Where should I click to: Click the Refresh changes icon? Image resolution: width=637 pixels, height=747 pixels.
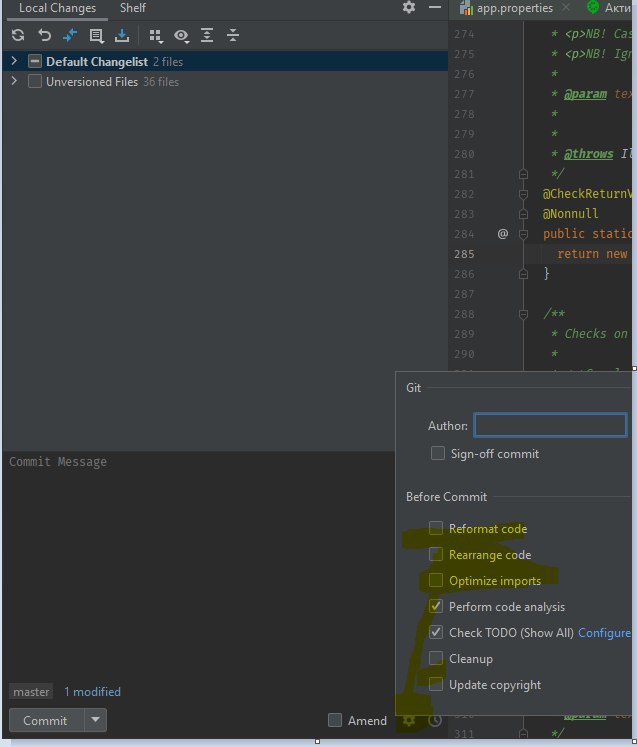18,35
